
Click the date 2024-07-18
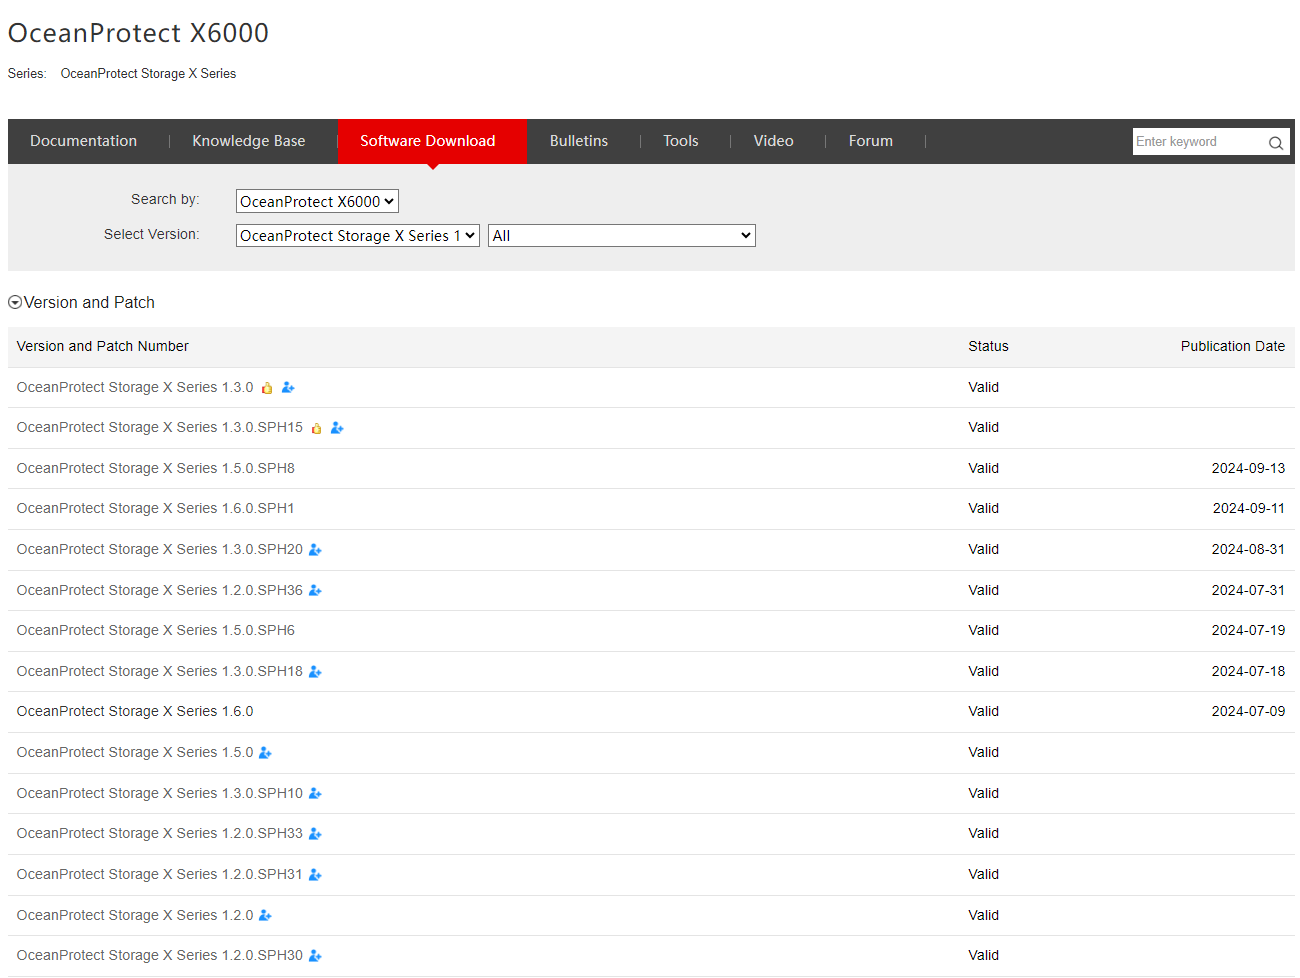click(x=1249, y=672)
